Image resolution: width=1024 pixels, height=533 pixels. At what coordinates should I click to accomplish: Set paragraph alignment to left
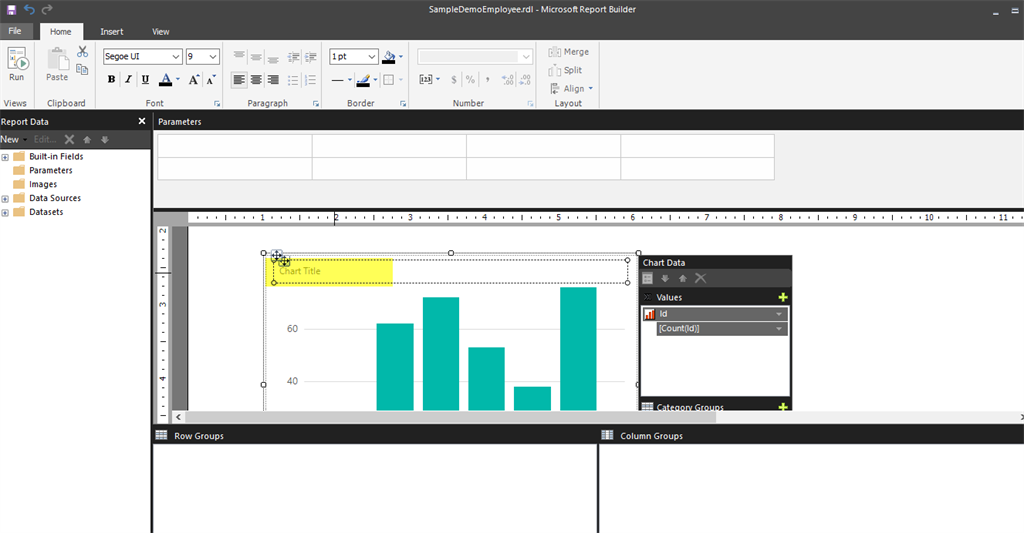coord(240,80)
